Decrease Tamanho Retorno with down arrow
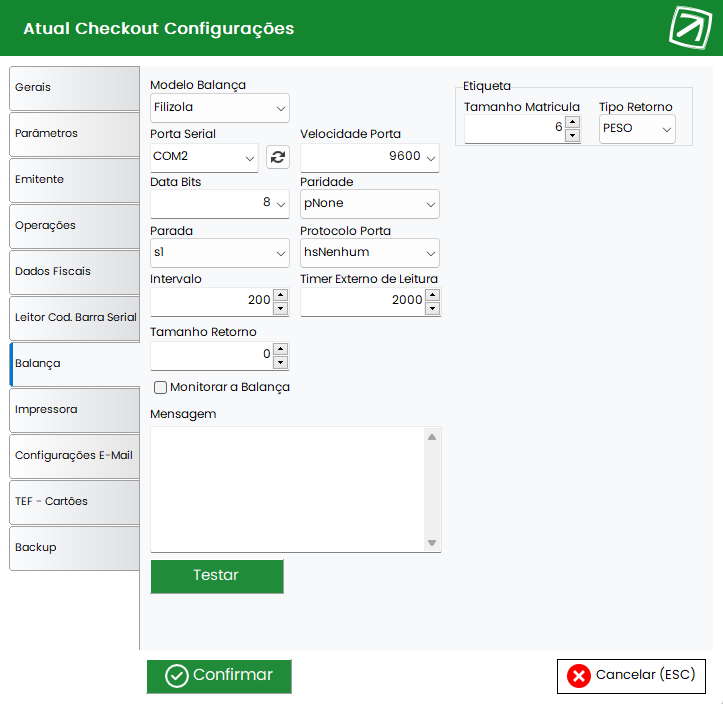Image resolution: width=723 pixels, height=704 pixels. (280, 362)
